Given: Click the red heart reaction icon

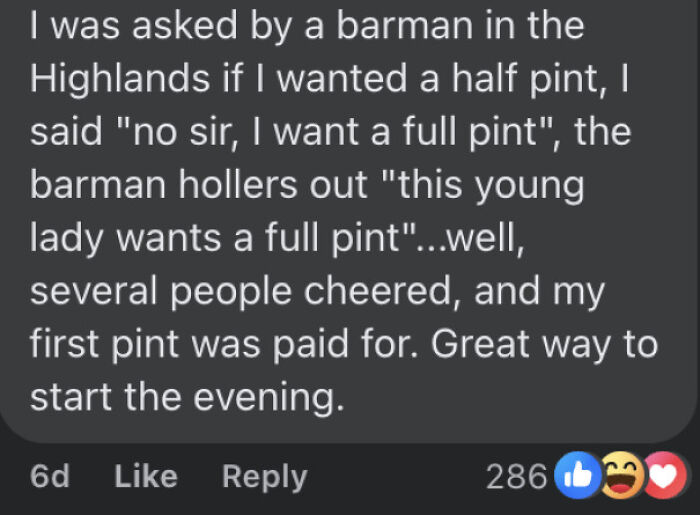Looking at the screenshot, I should (x=664, y=475).
